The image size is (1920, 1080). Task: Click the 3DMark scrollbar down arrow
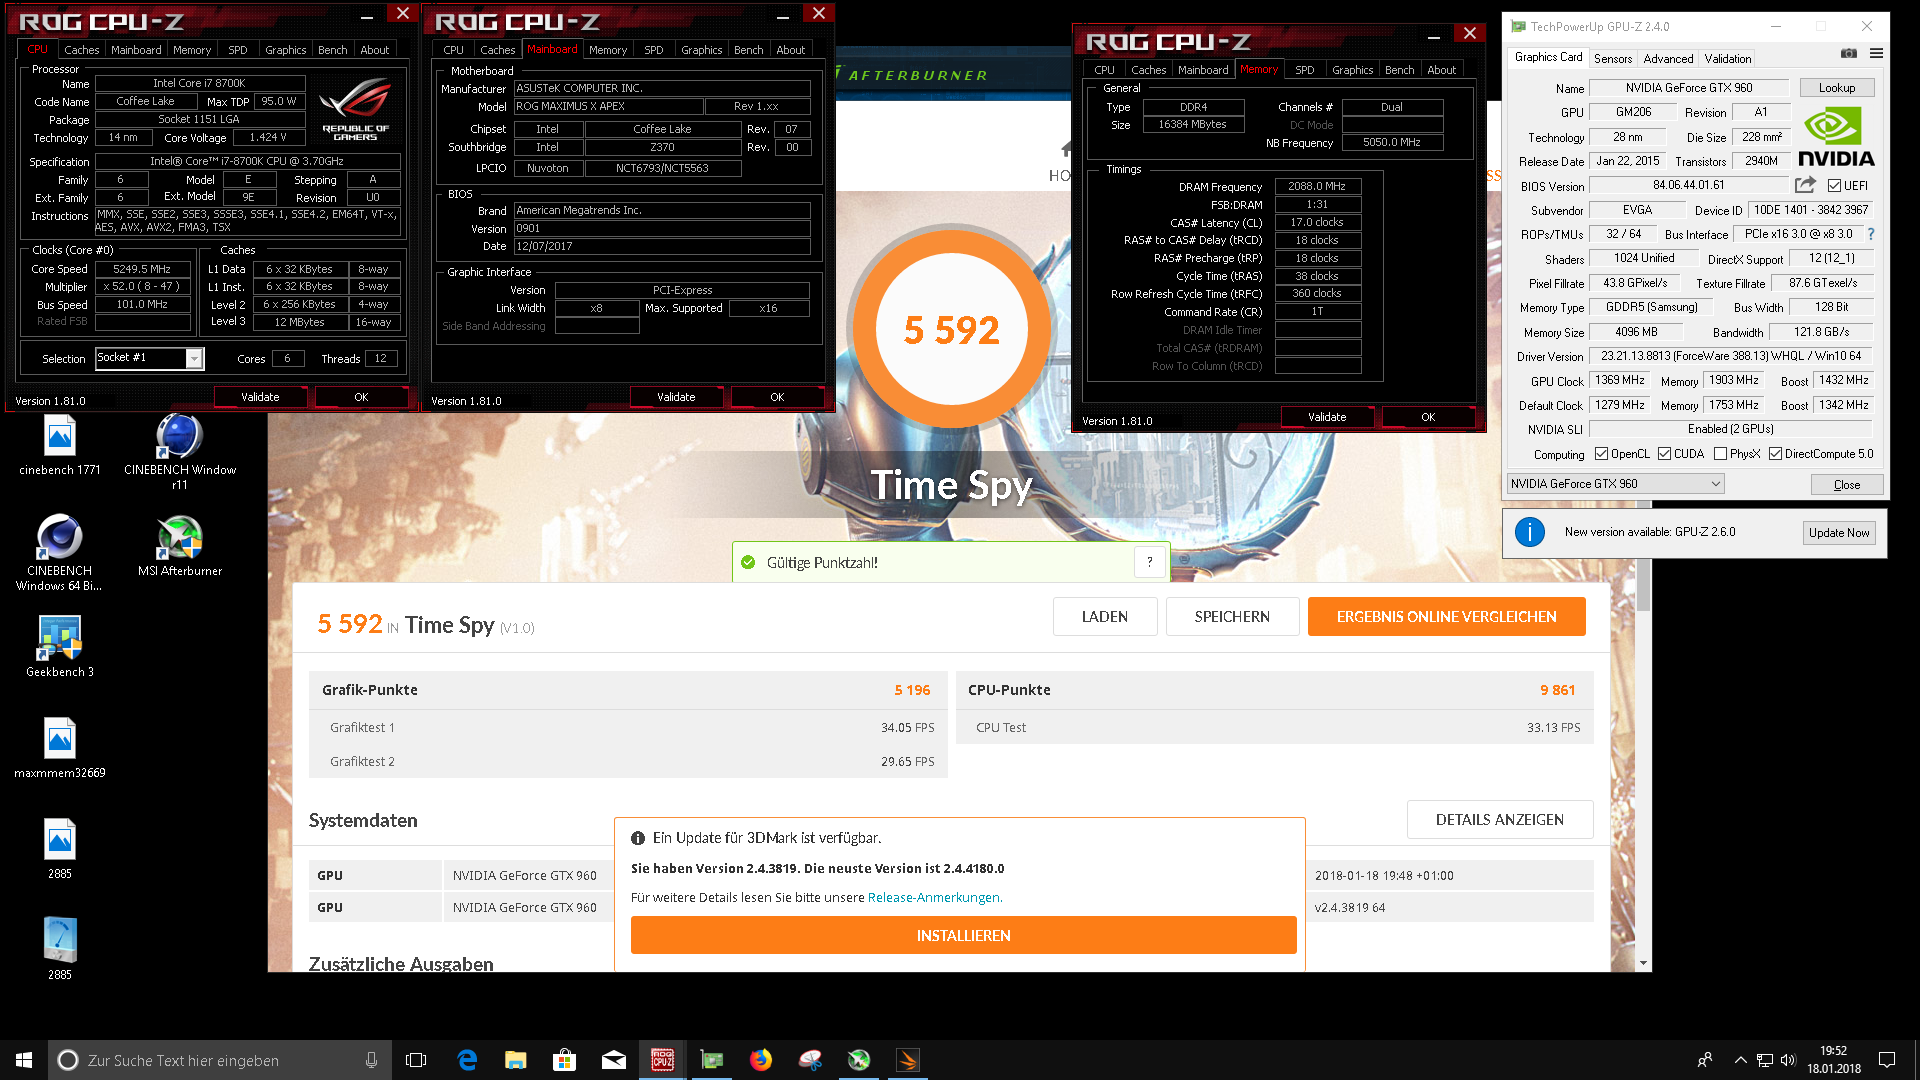point(1643,963)
